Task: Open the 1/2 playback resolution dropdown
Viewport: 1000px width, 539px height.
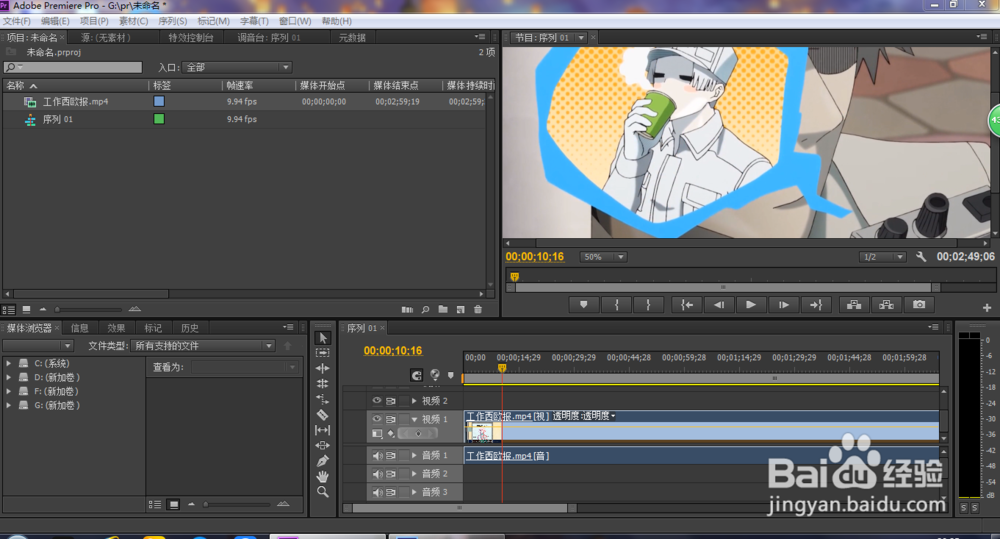Action: click(x=883, y=257)
